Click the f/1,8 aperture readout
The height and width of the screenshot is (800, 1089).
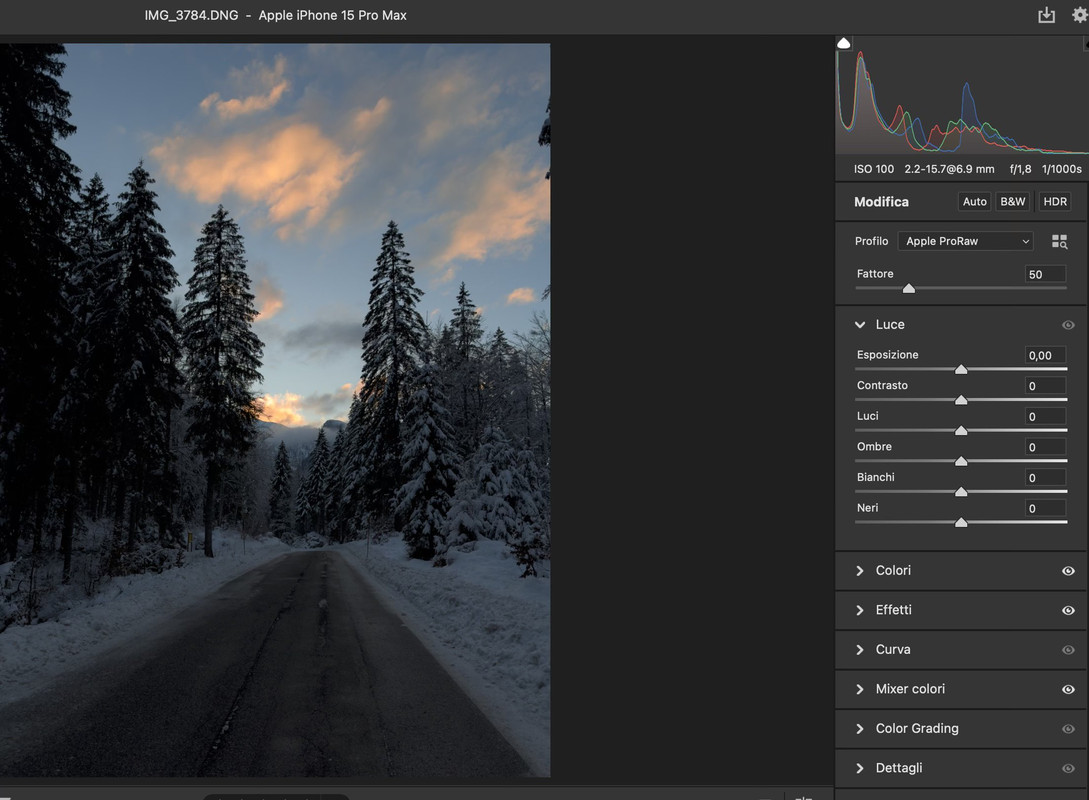(1020, 169)
